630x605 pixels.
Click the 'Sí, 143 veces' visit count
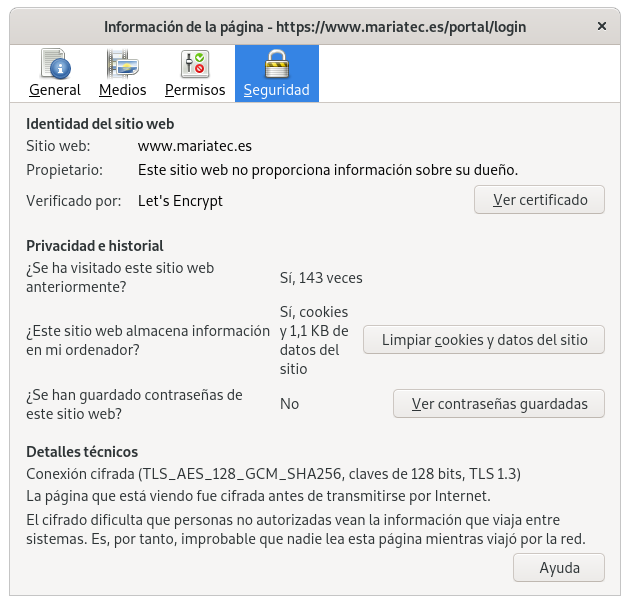tap(321, 278)
